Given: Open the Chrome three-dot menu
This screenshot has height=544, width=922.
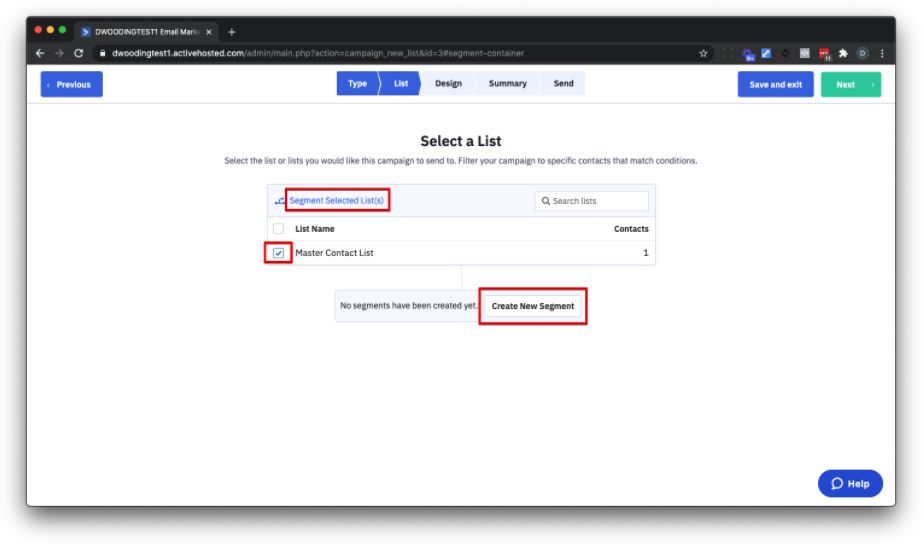Looking at the screenshot, I should coord(881,53).
